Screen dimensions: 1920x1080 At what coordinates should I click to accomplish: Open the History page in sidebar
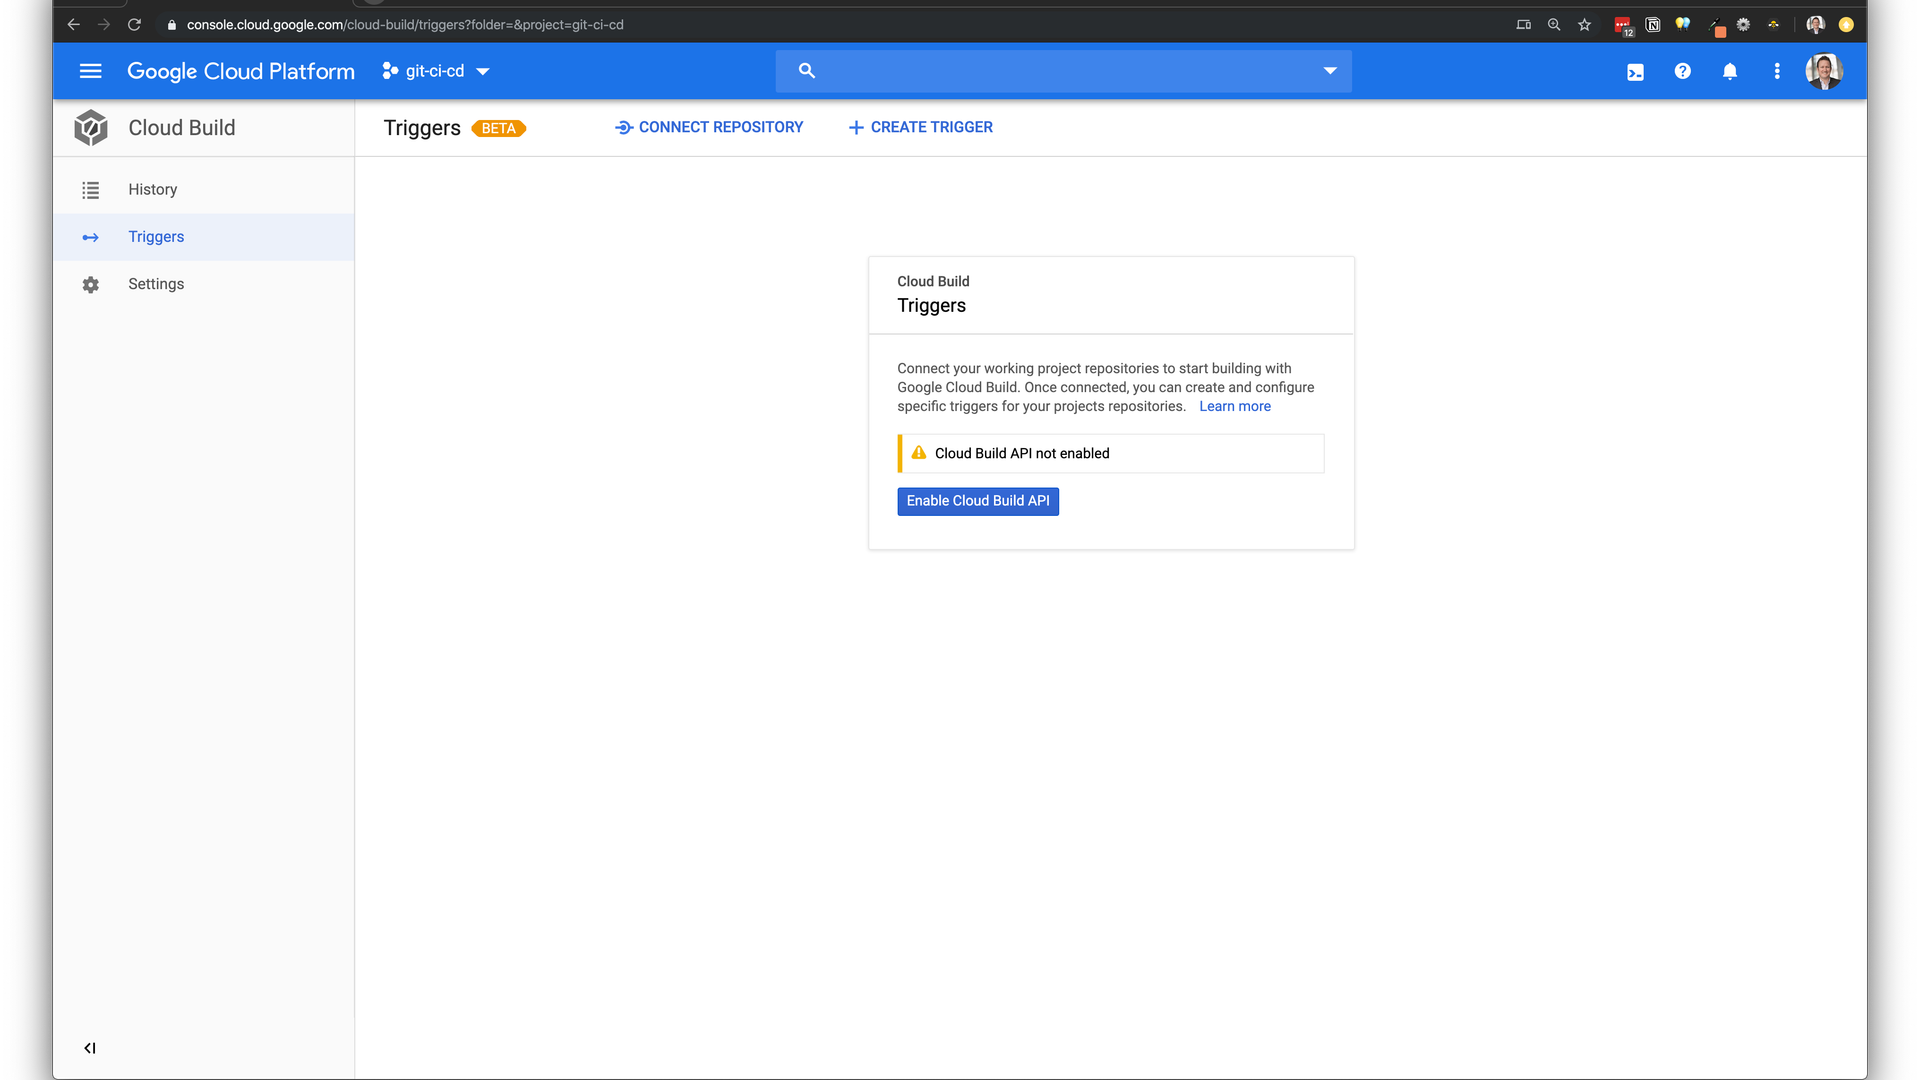152,190
